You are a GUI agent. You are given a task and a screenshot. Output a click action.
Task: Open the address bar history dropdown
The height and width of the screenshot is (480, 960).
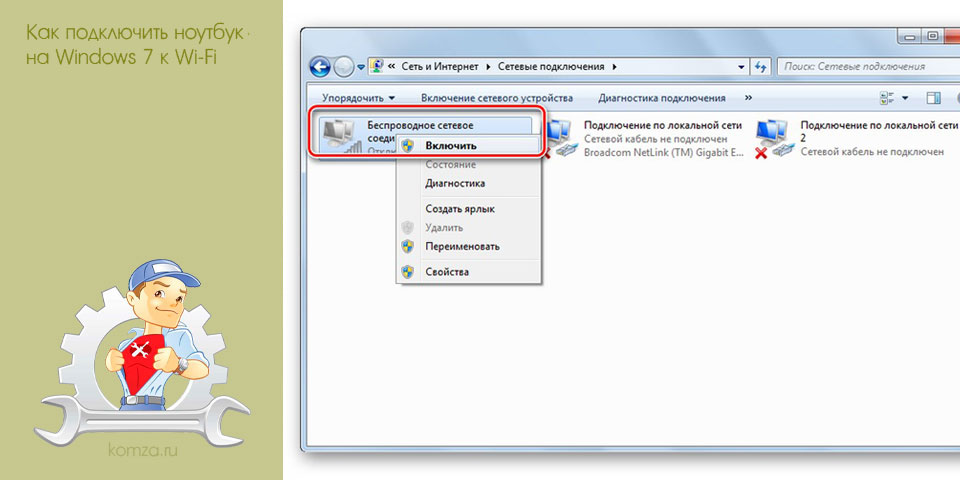[x=741, y=67]
